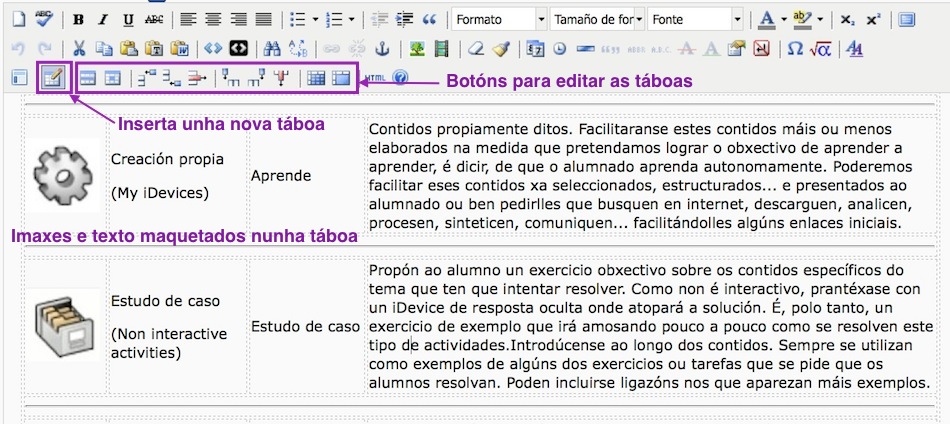Switch editor to fullscreen mode
The image size is (950, 424).
click(x=906, y=19)
